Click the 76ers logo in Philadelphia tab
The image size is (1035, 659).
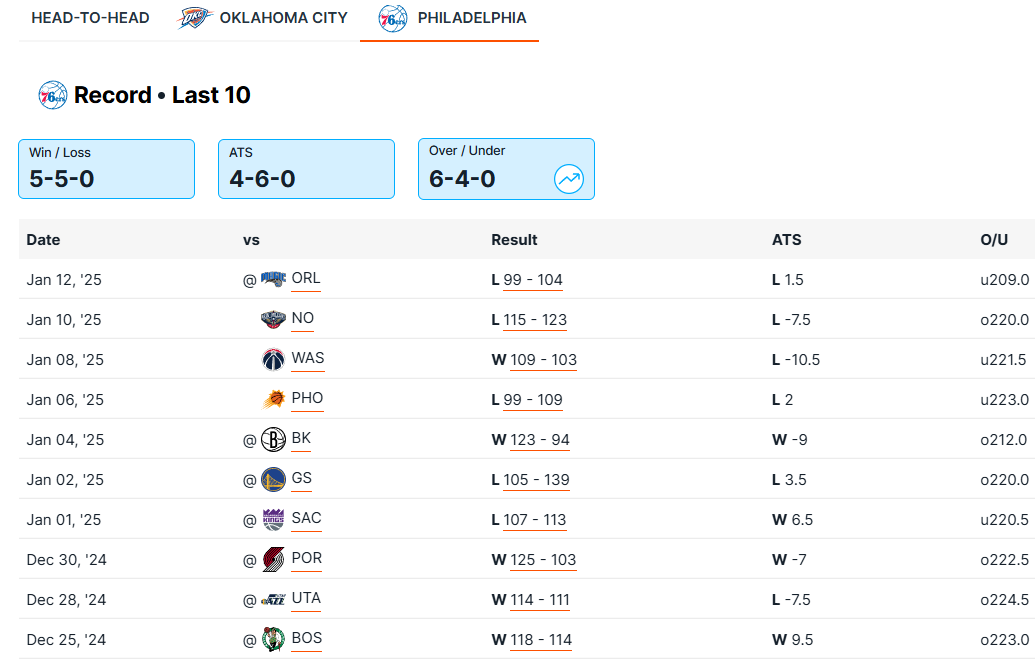[x=392, y=18]
